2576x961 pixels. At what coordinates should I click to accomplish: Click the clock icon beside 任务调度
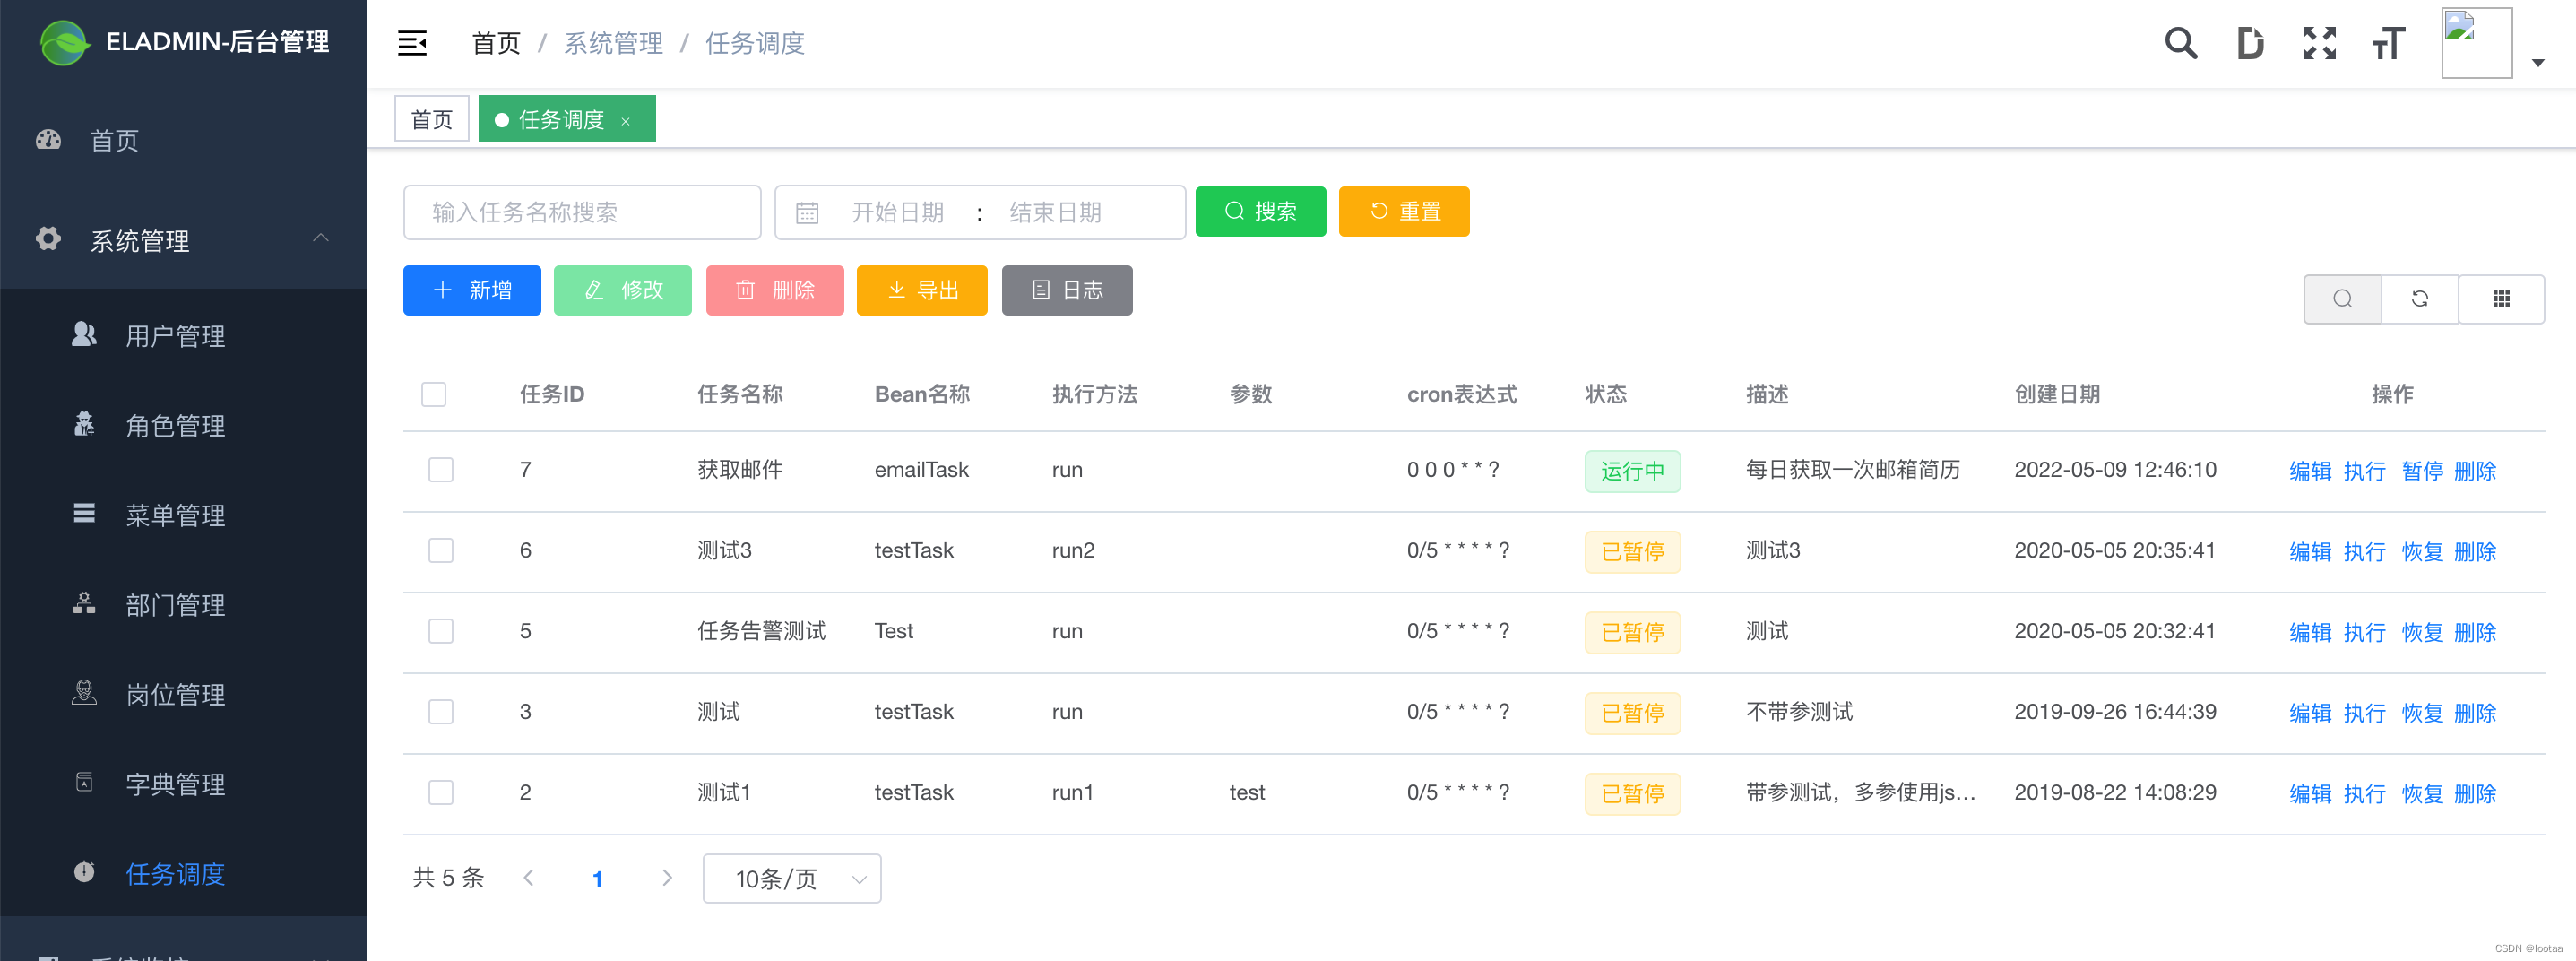pyautogui.click(x=84, y=872)
